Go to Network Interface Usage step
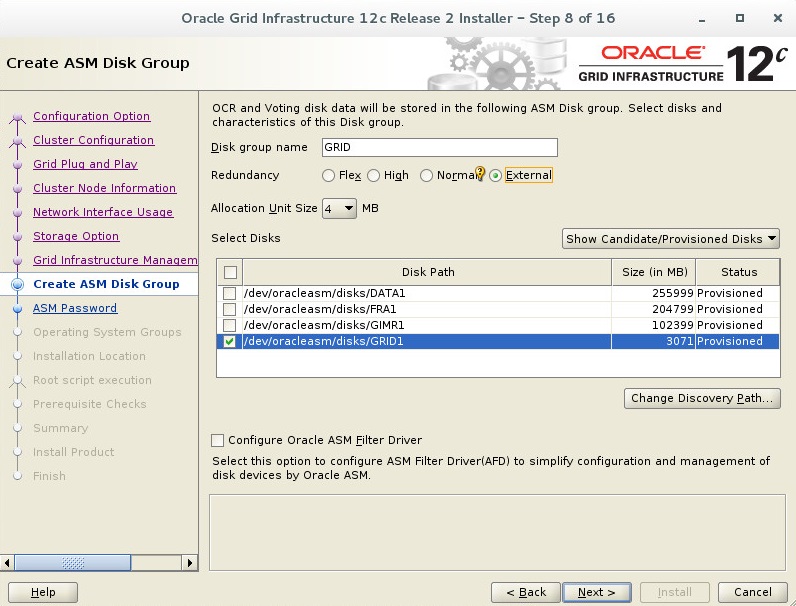Screen dimensions: 796x606 103,212
